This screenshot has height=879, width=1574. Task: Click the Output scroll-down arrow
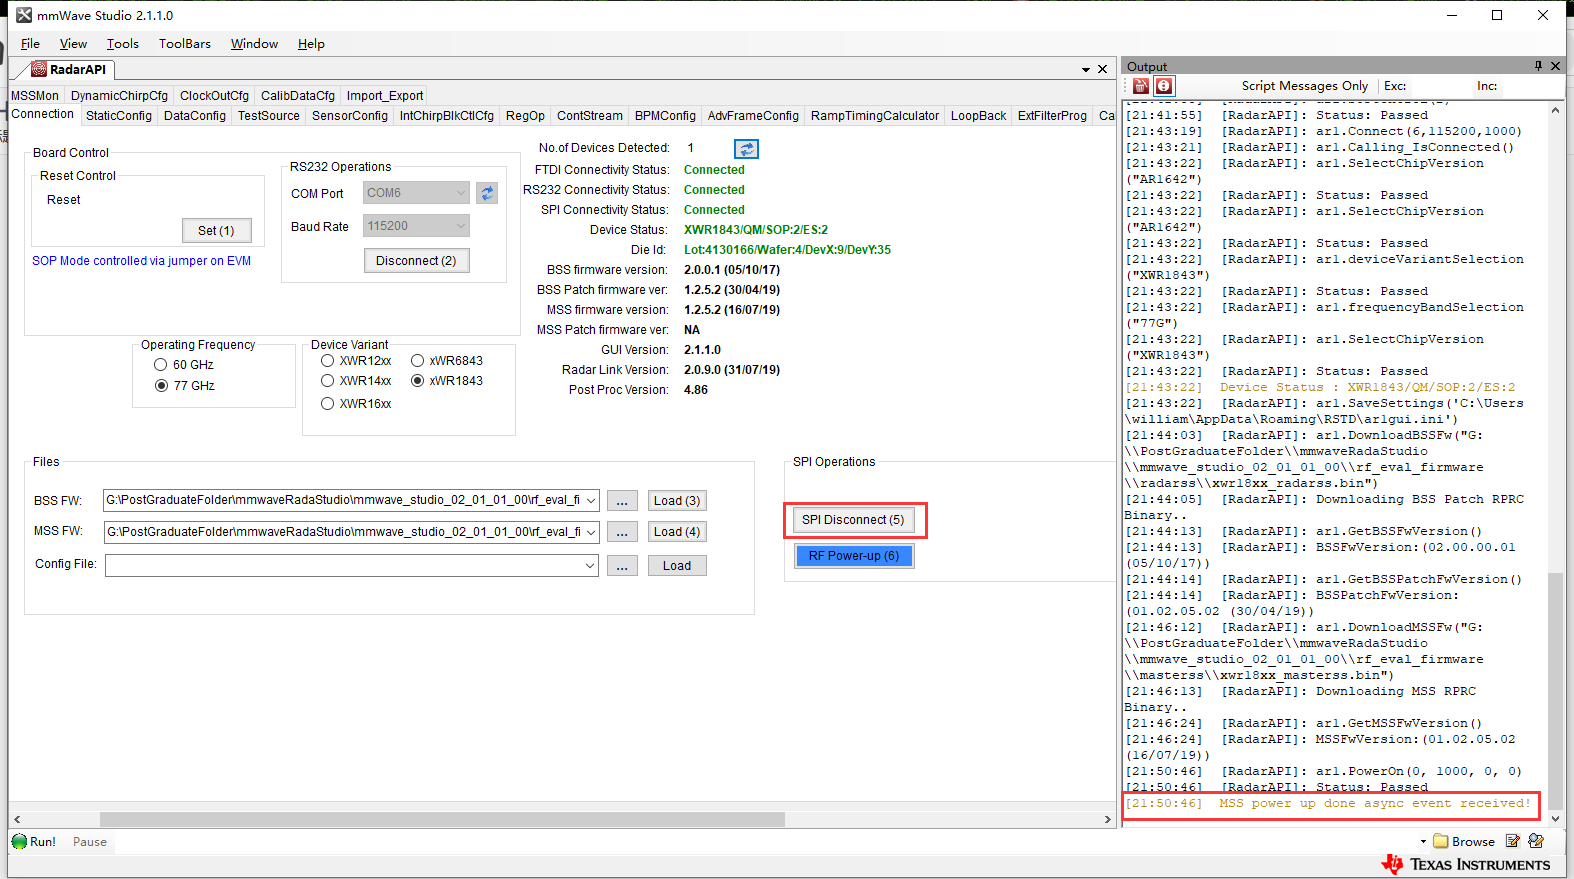(x=1555, y=817)
